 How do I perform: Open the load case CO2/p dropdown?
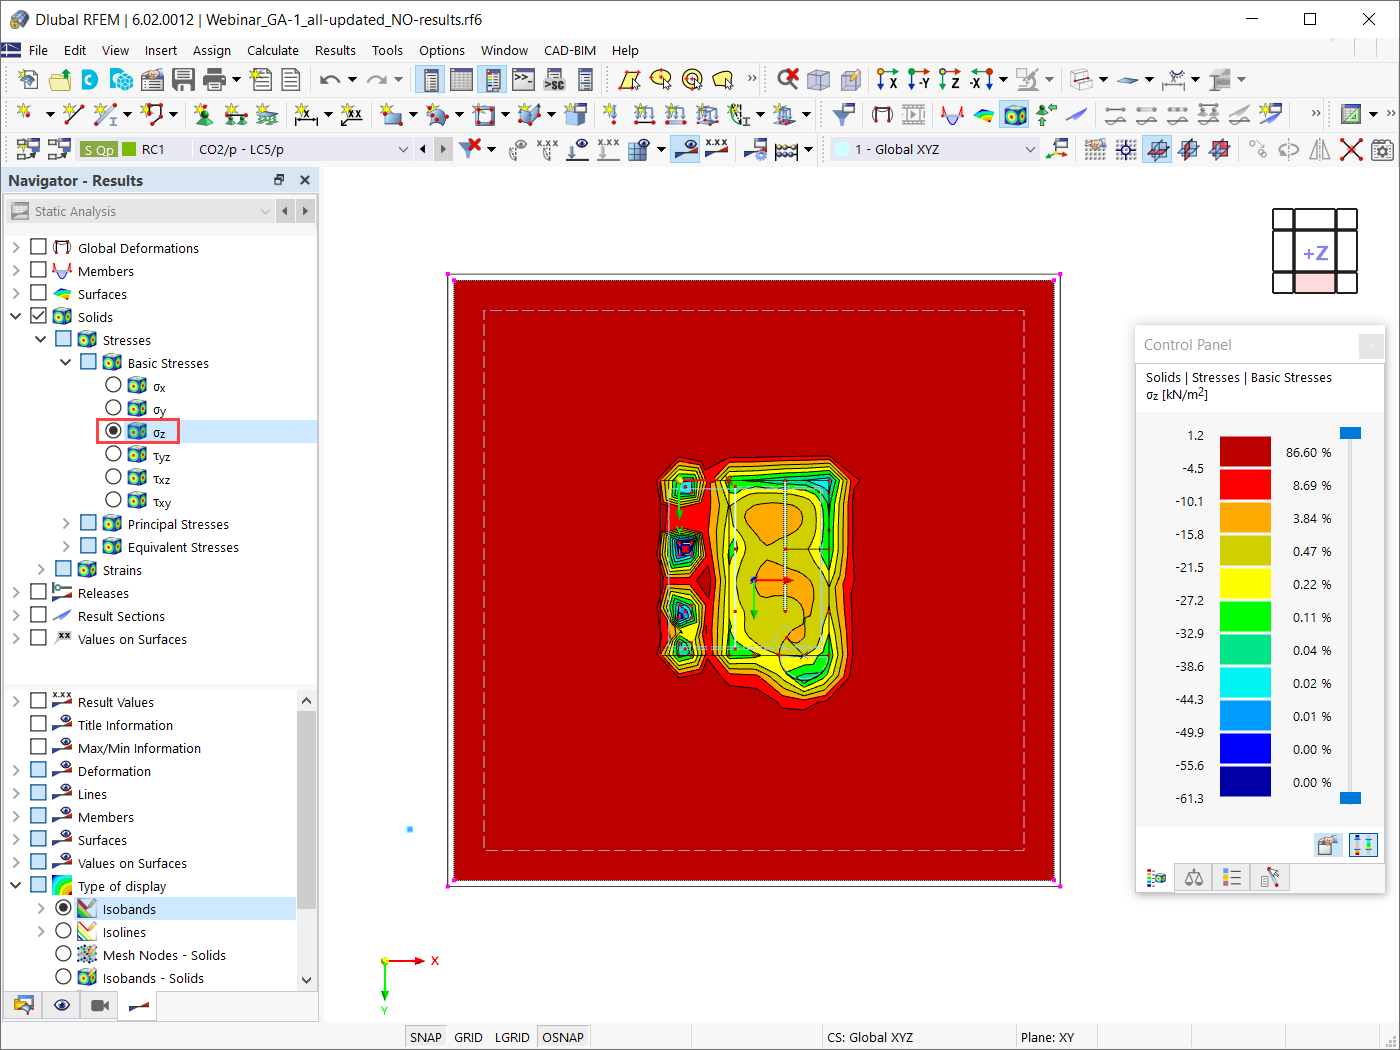pyautogui.click(x=403, y=149)
